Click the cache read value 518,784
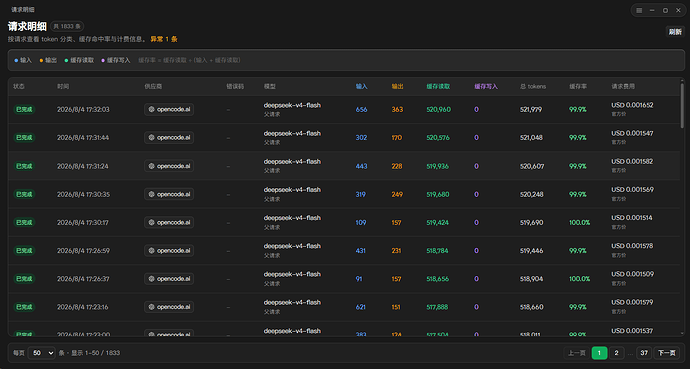Viewport: 690px width, 369px height. [x=437, y=251]
